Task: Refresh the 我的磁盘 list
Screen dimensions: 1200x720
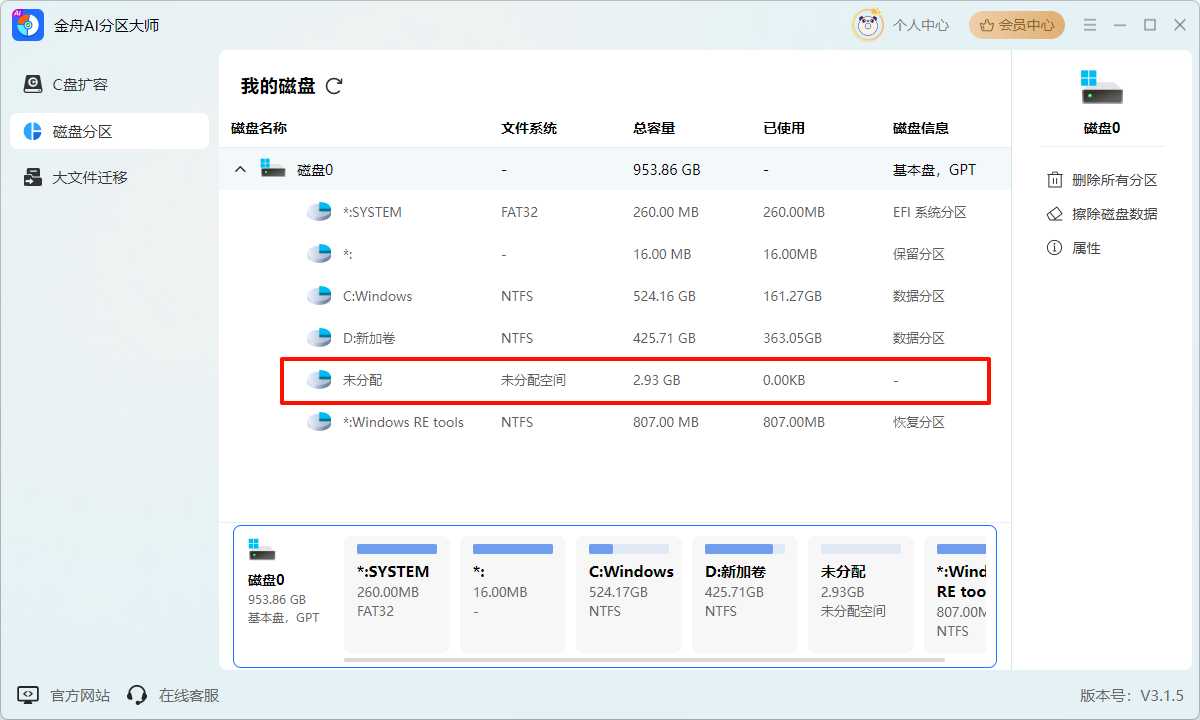Action: [334, 86]
